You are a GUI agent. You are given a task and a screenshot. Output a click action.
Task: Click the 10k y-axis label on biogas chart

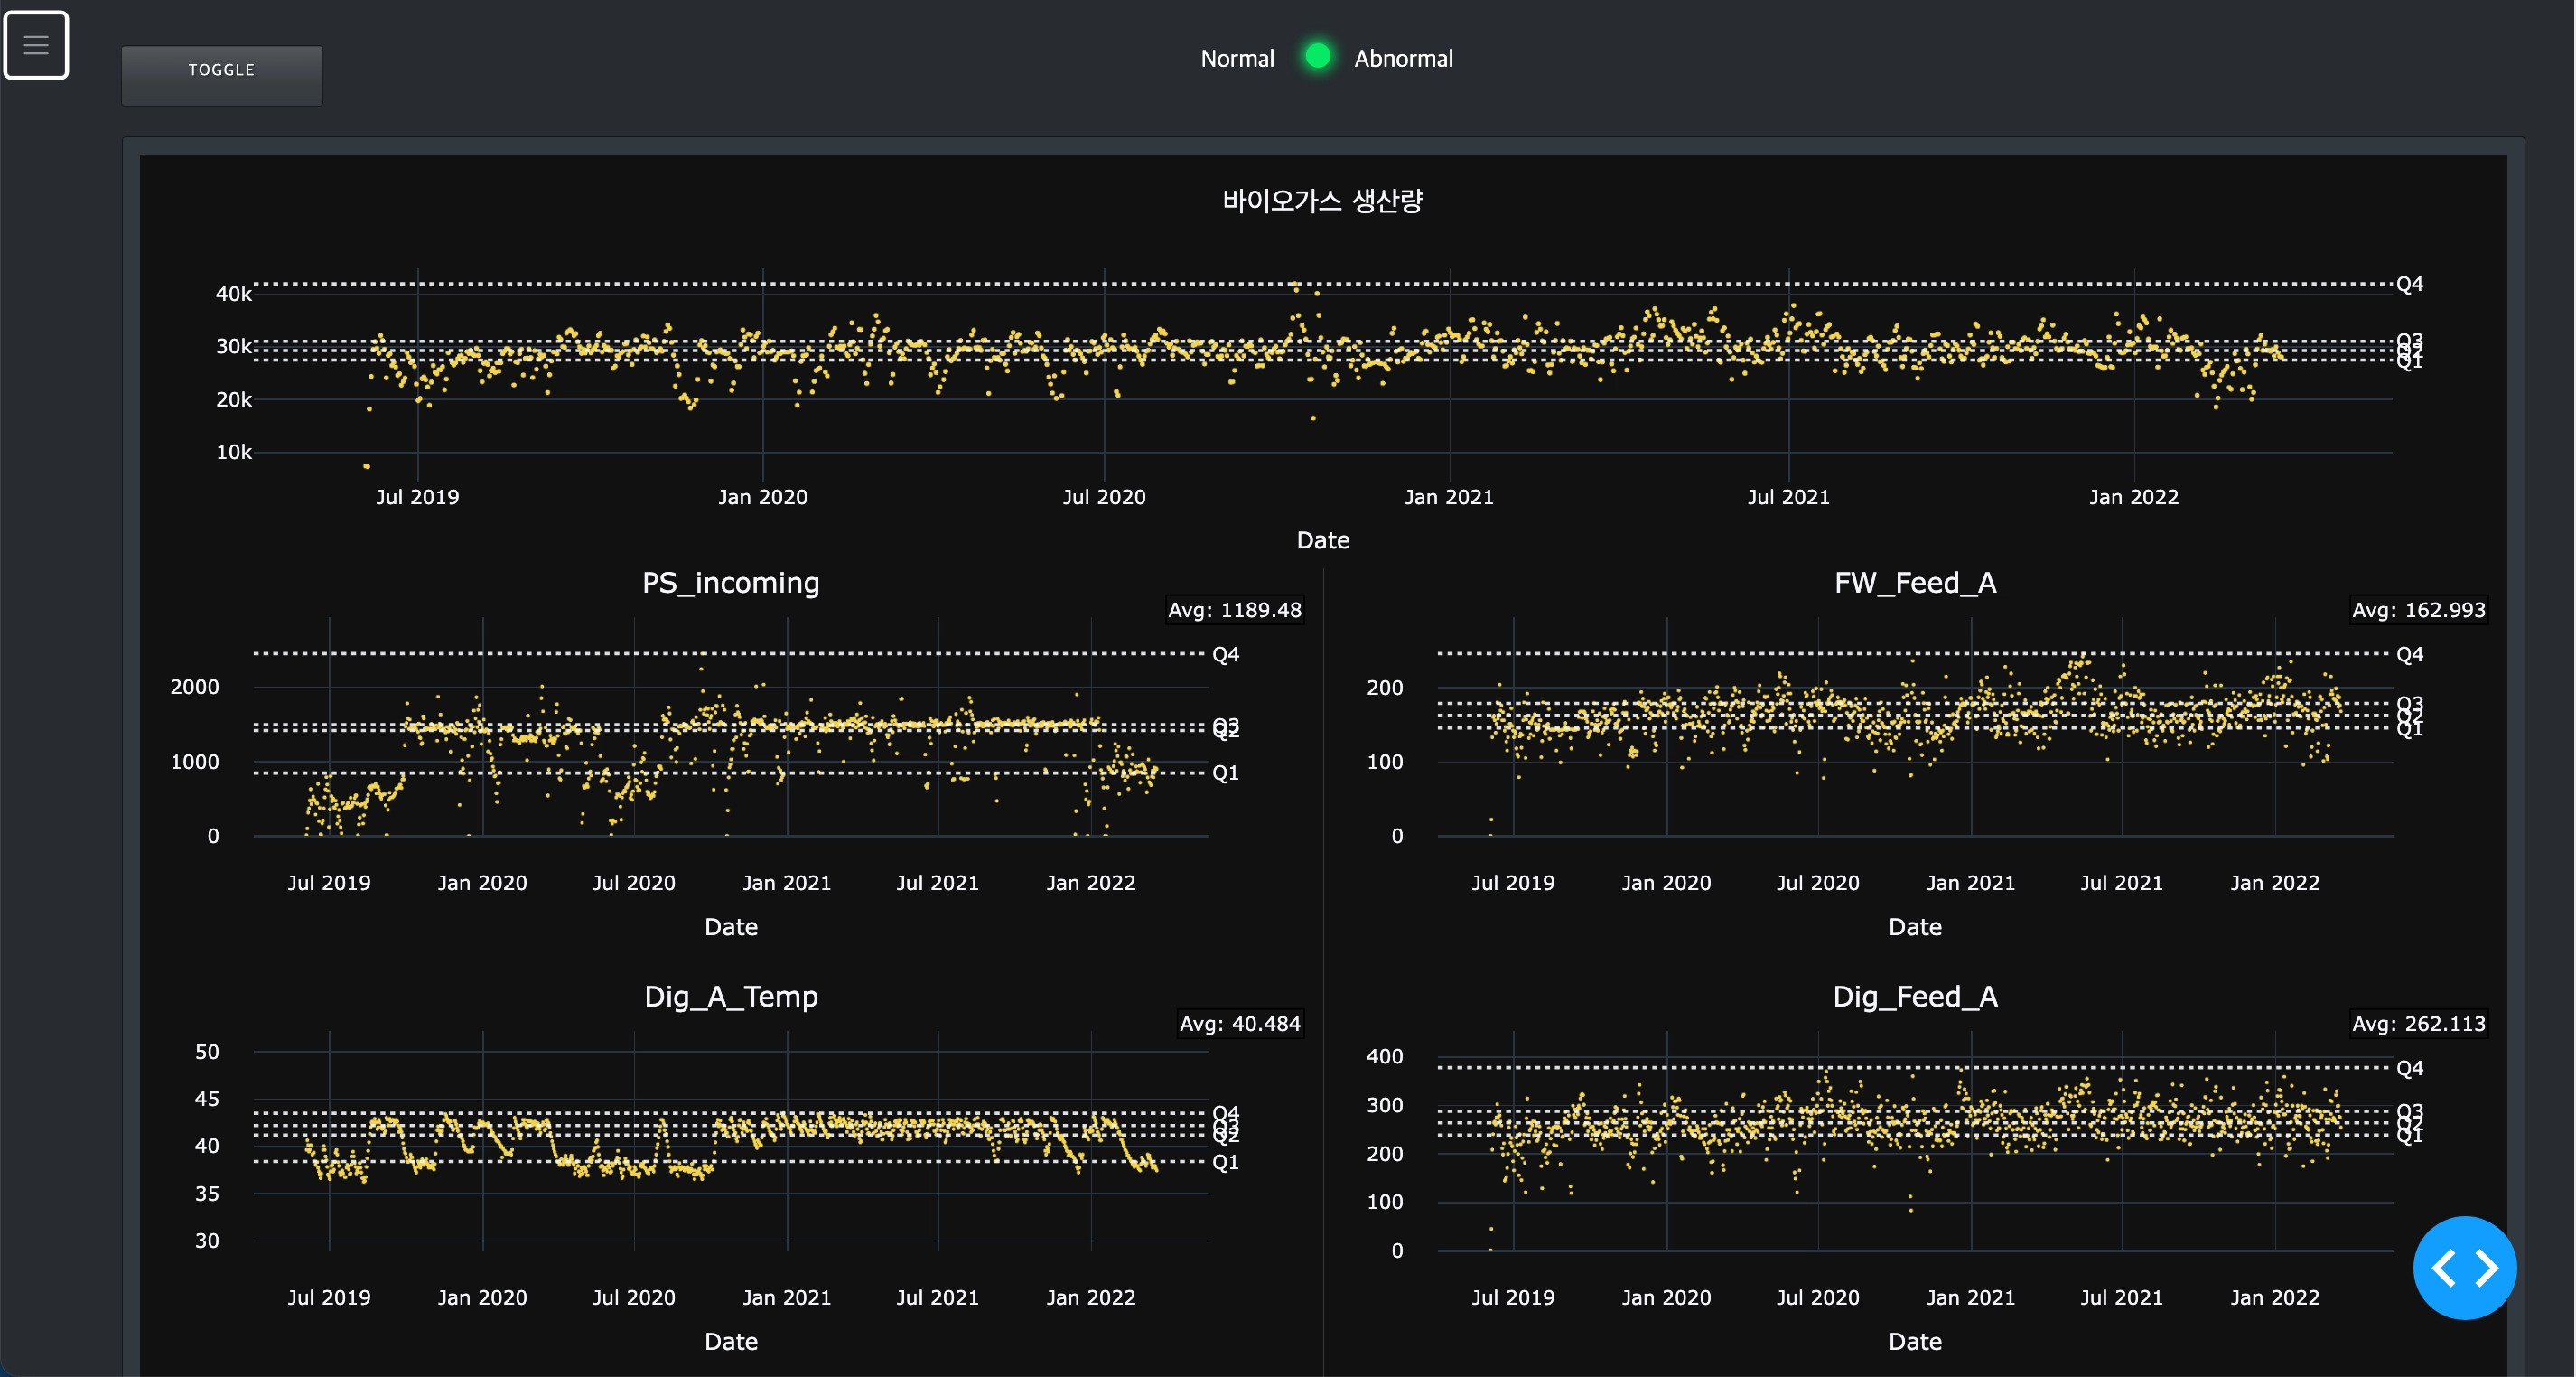click(234, 452)
